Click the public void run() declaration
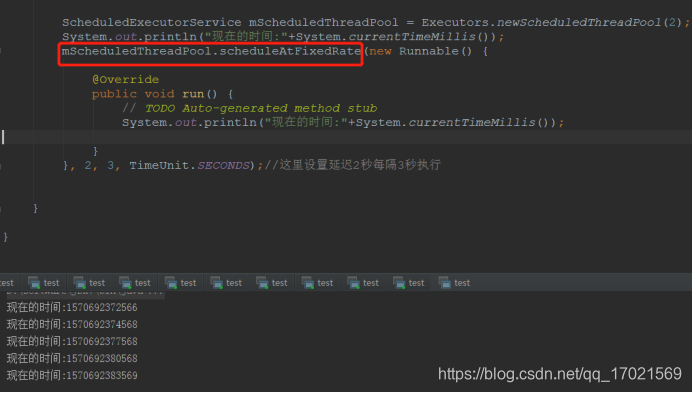This screenshot has width=692, height=393. (154, 94)
